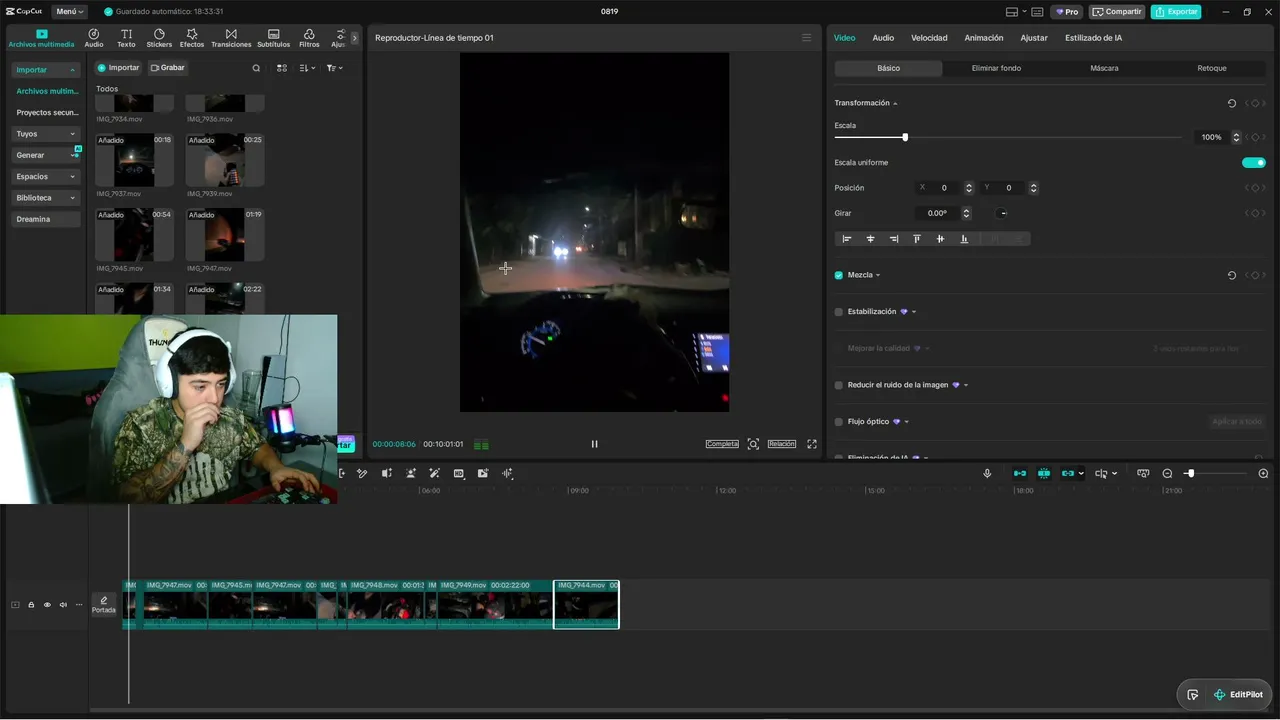The width and height of the screenshot is (1280, 720).
Task: Reset the Mezcla settings
Action: 1231,275
